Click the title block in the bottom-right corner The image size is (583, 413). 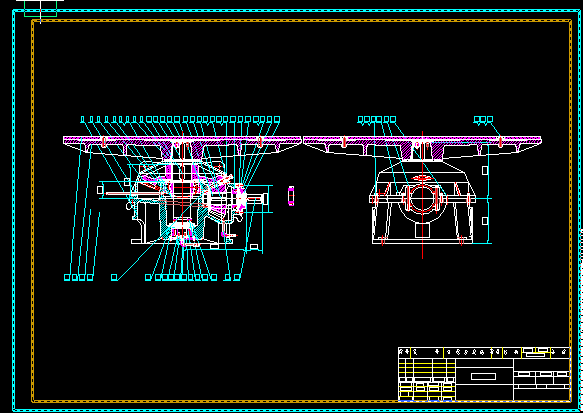pyautogui.click(x=484, y=374)
